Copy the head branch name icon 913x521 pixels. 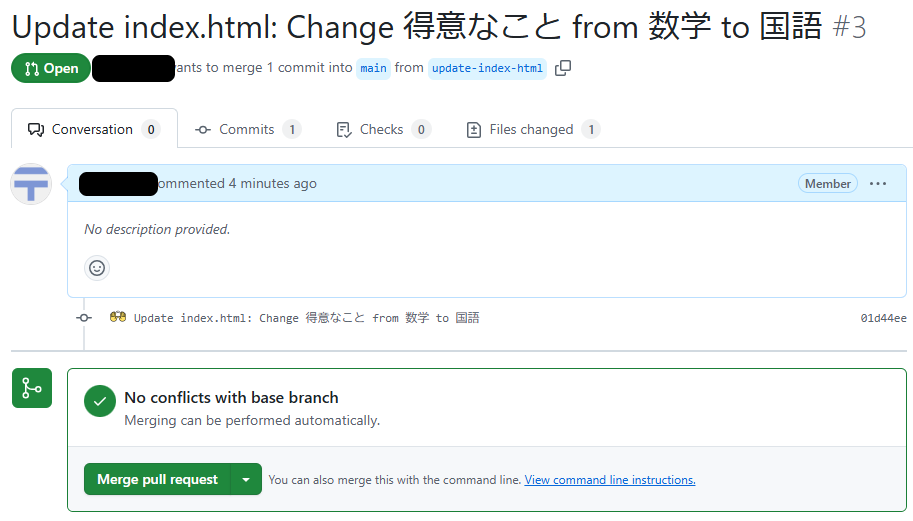pos(563,68)
